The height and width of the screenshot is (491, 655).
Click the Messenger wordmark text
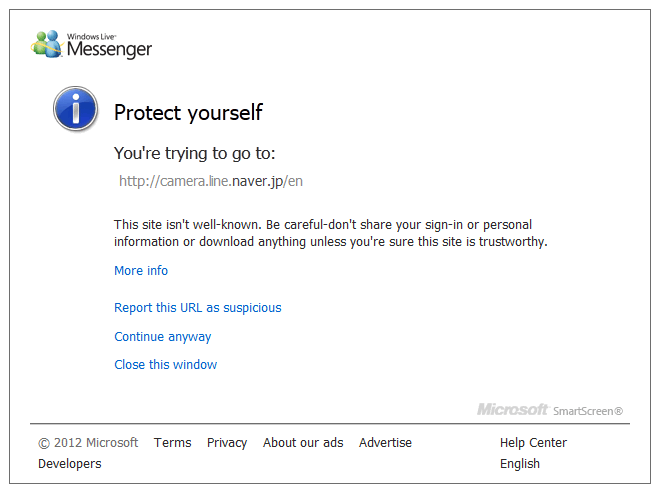[x=109, y=49]
